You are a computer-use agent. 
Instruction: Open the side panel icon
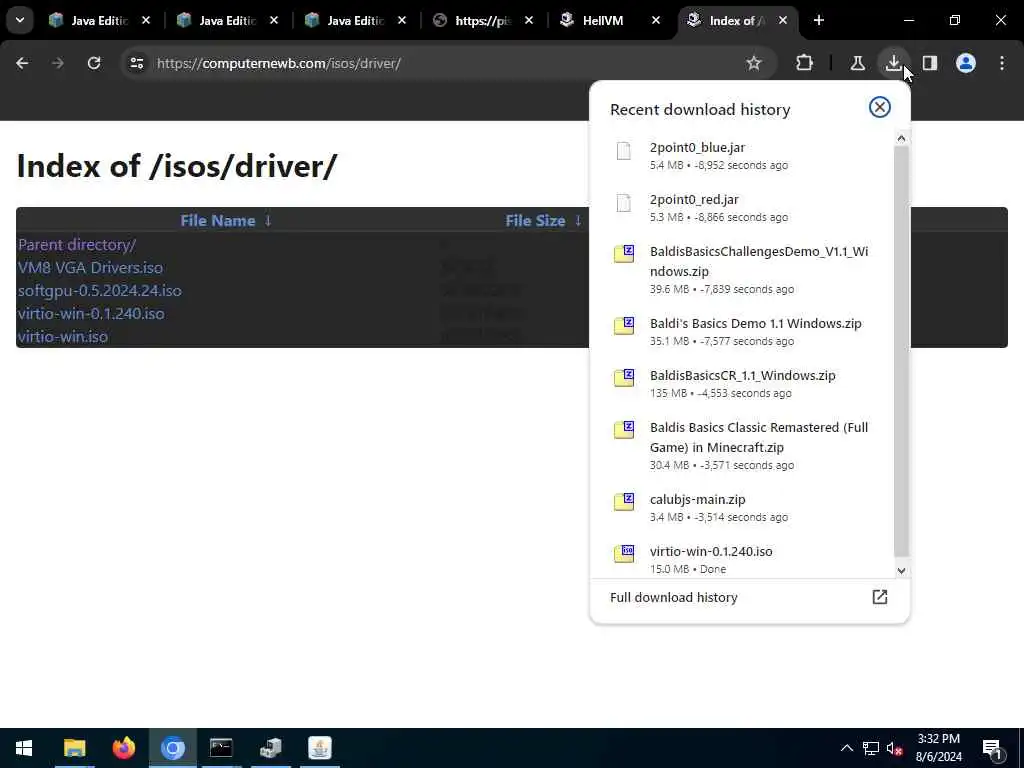(x=929, y=63)
